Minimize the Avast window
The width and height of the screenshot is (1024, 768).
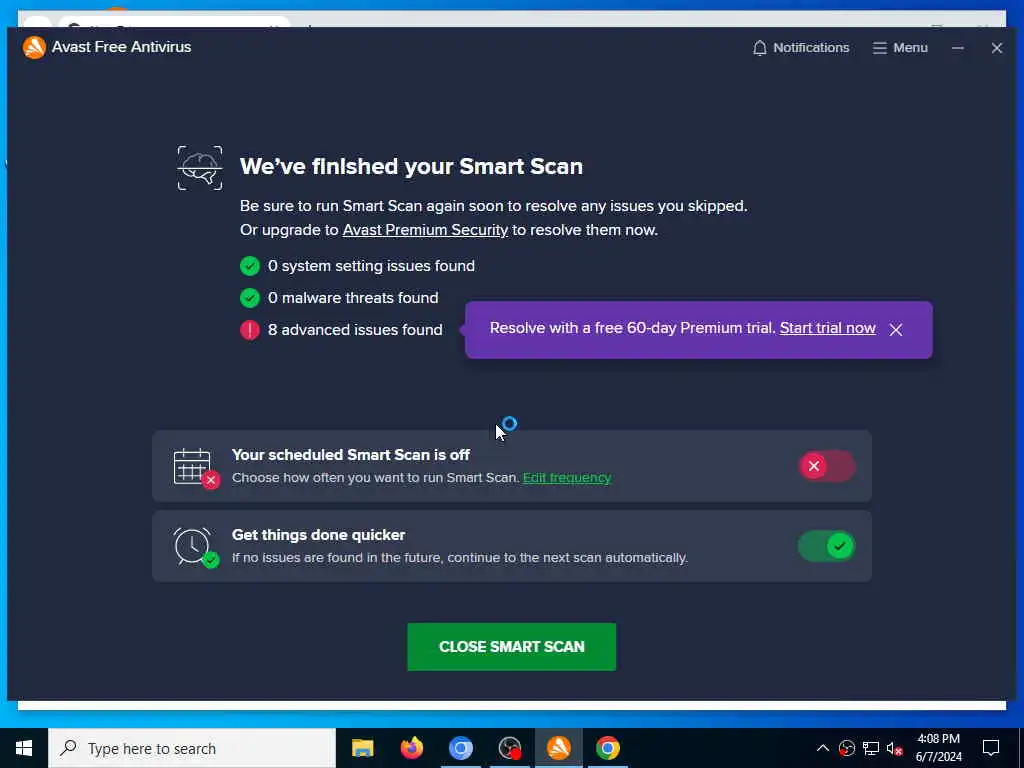(957, 48)
